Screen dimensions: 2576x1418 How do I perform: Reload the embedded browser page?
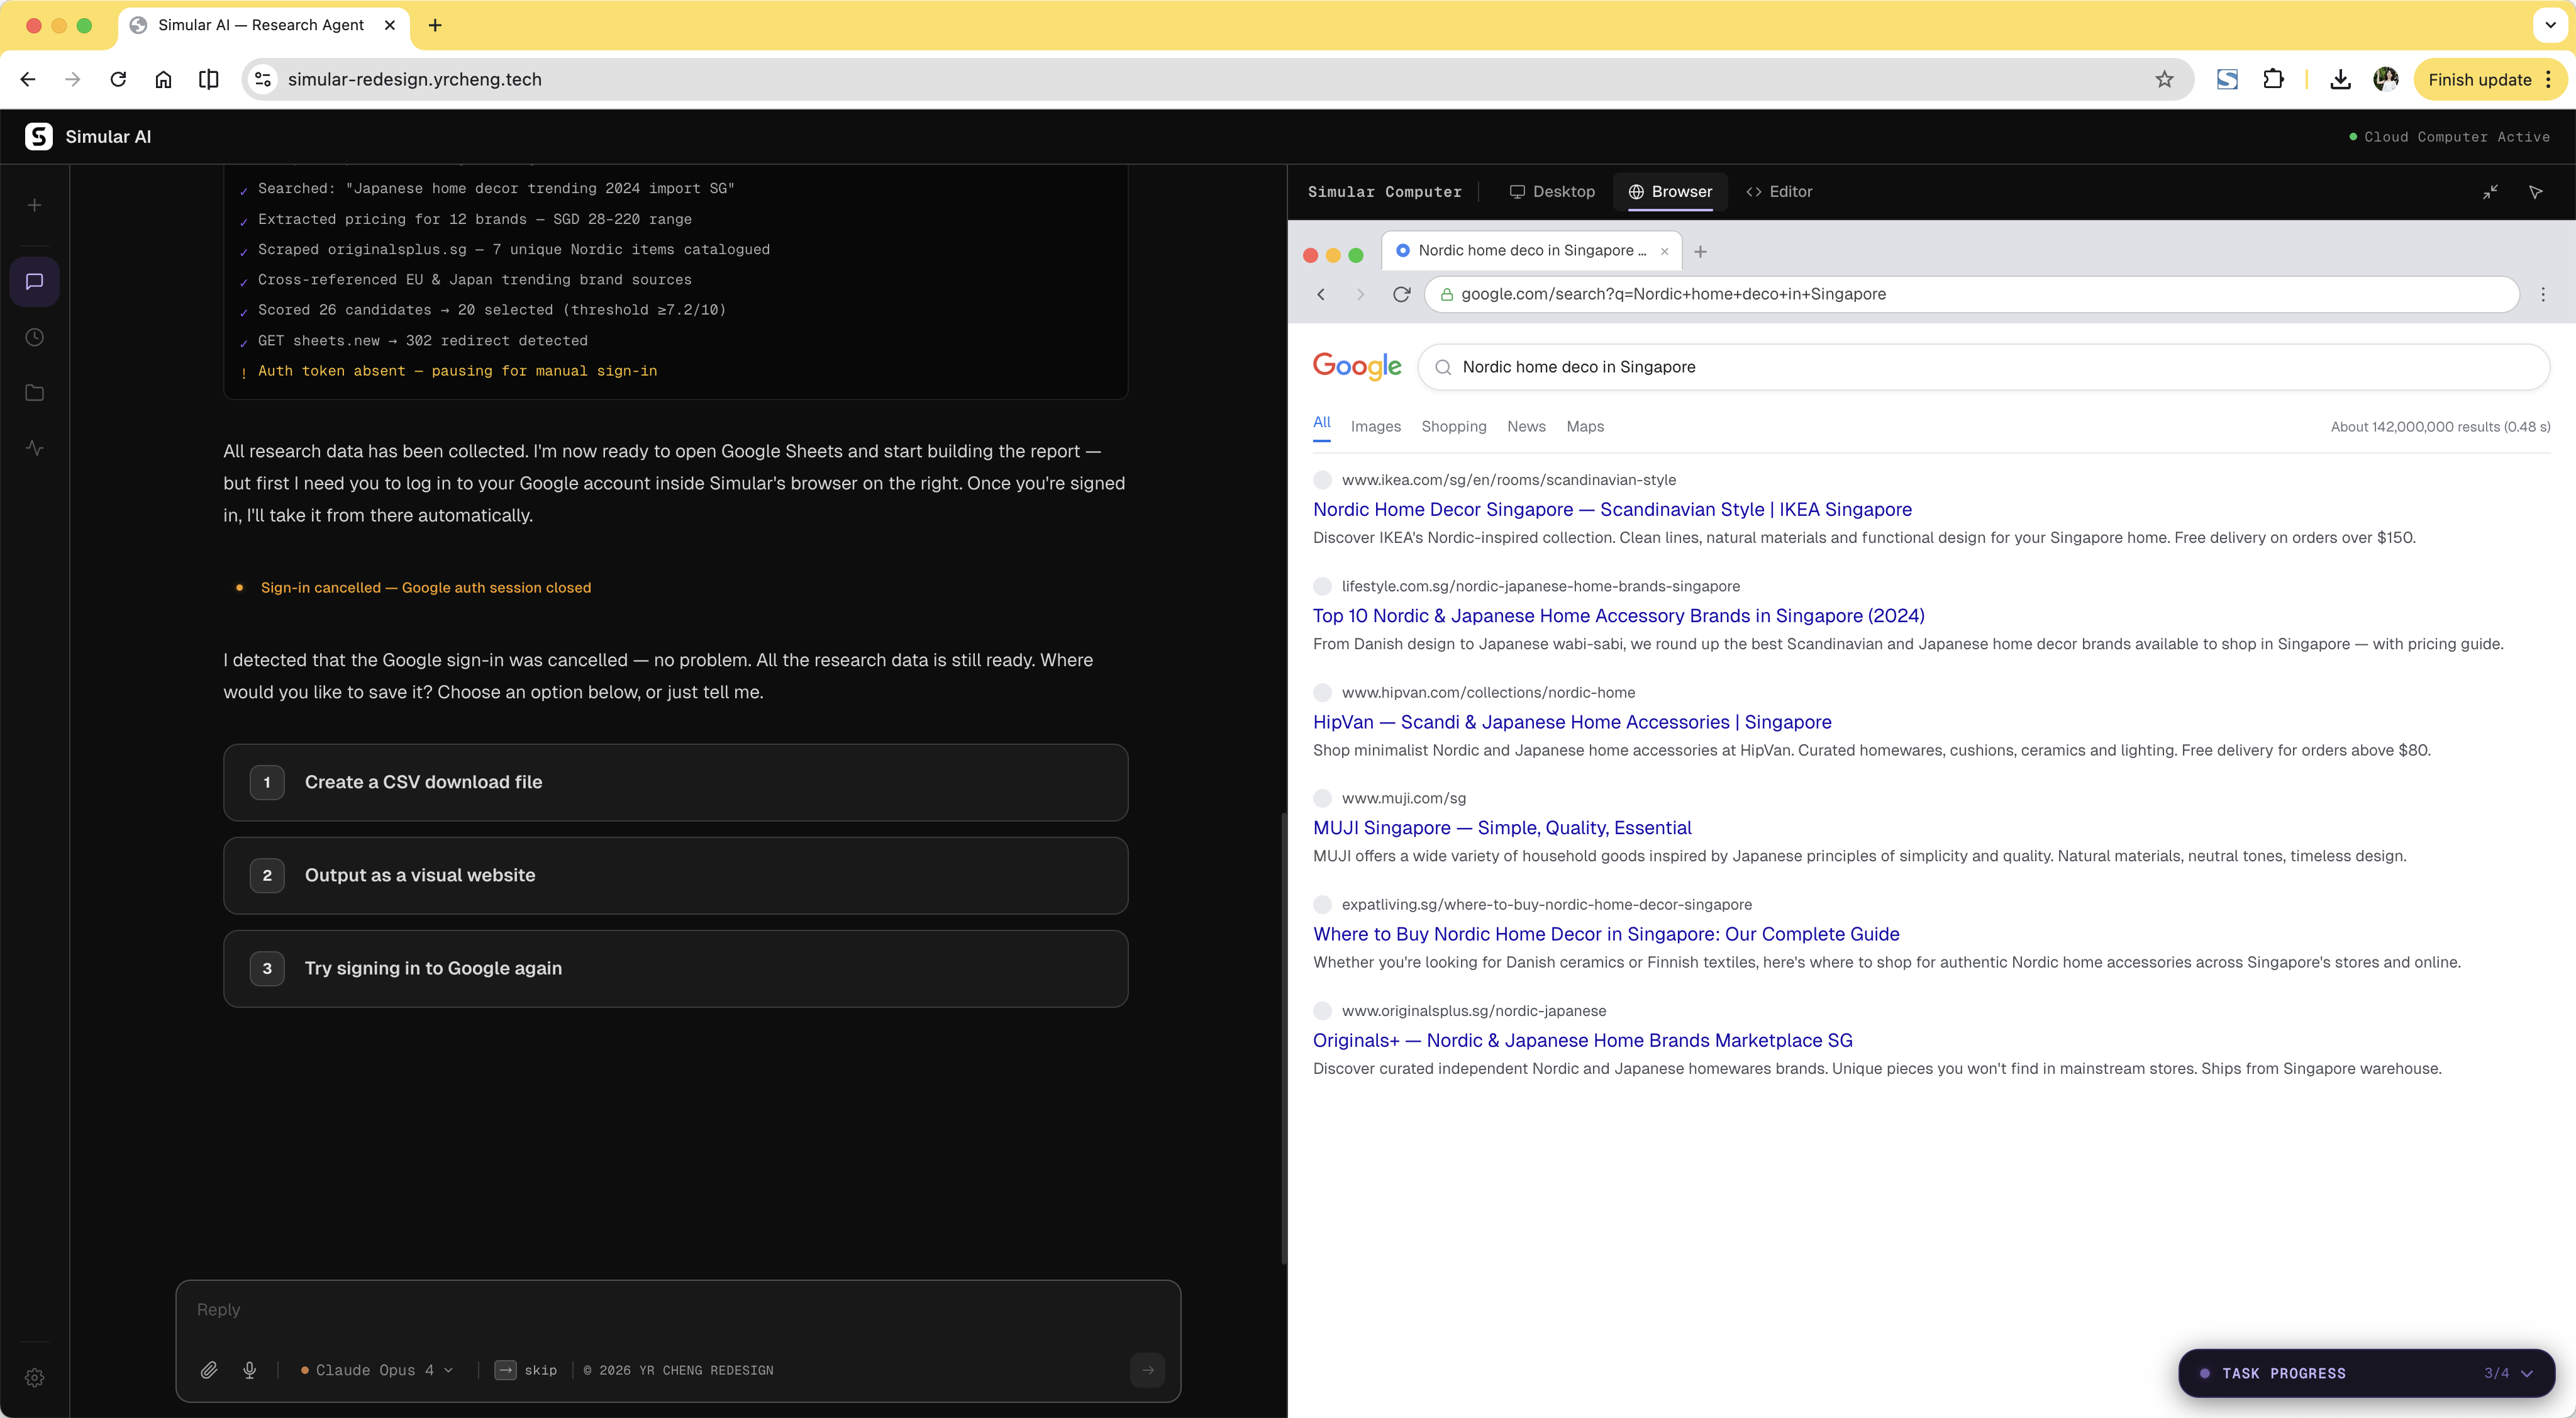coord(1401,294)
